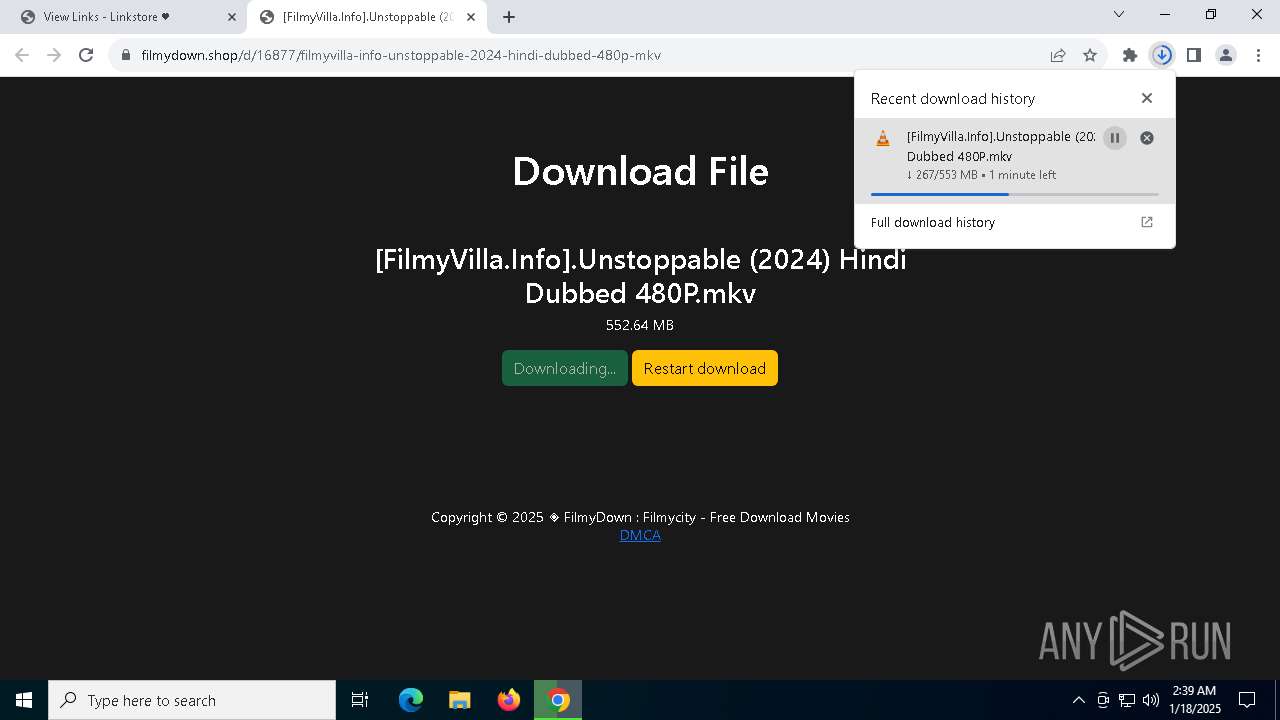This screenshot has height=720, width=1280.
Task: Open the tab search dropdown
Action: [1119, 14]
